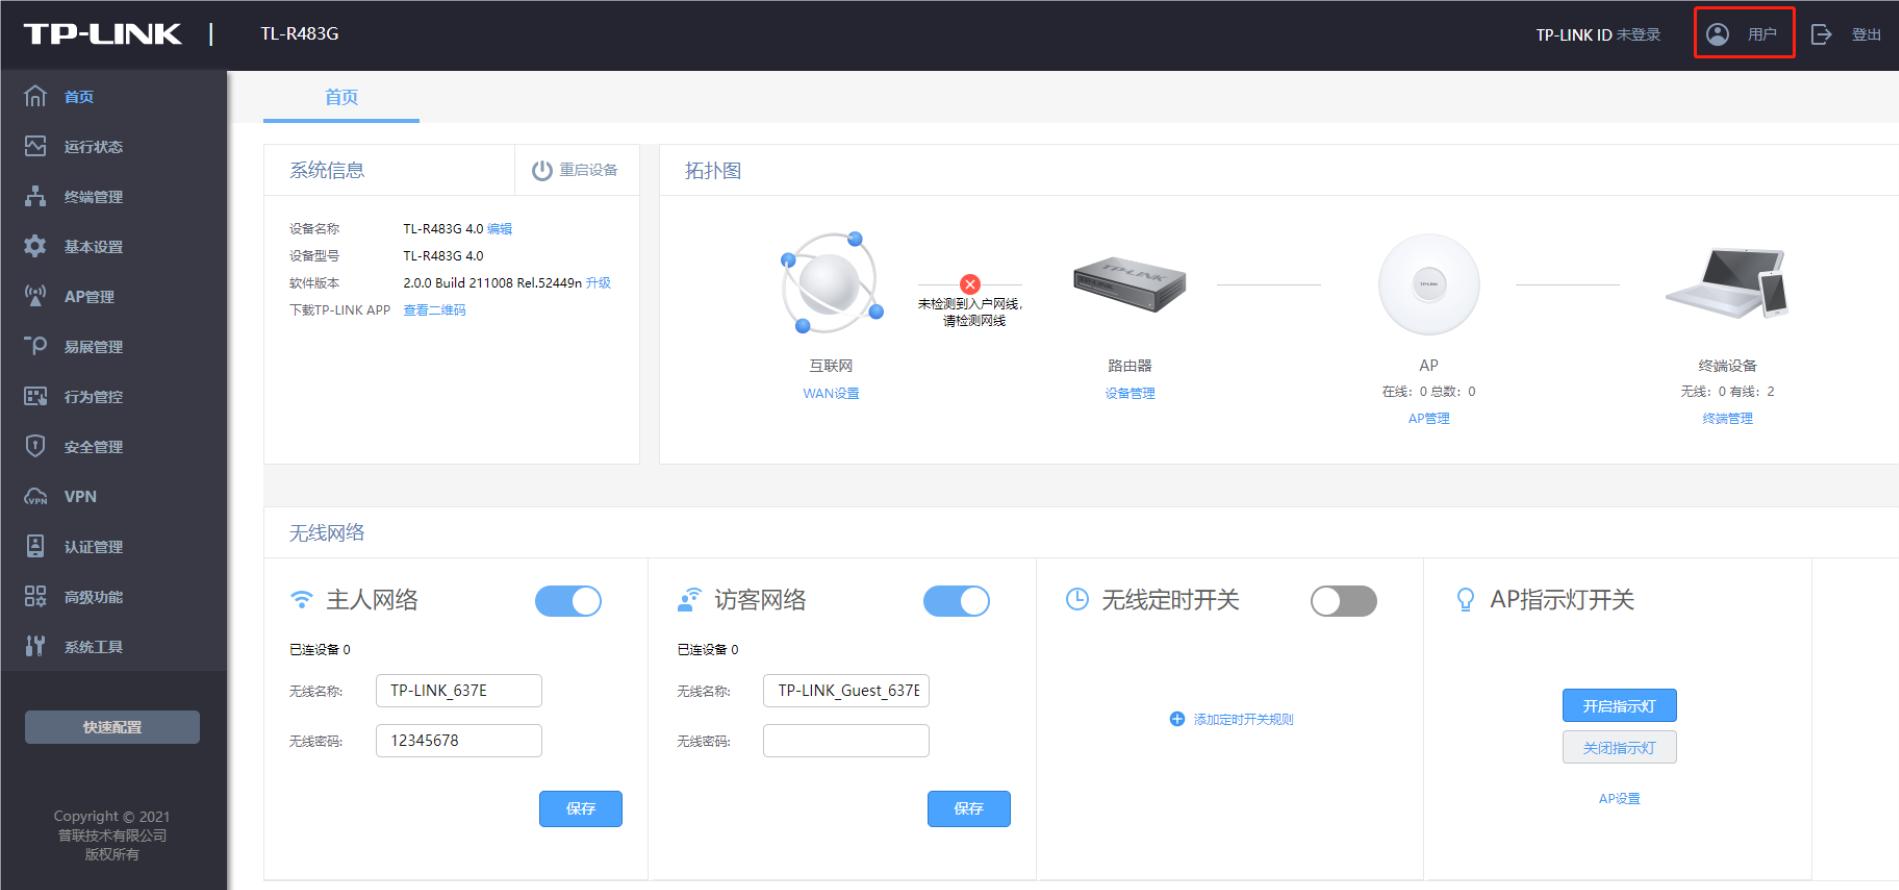
Task: Open the 查看二维码 link
Action: [x=434, y=310]
